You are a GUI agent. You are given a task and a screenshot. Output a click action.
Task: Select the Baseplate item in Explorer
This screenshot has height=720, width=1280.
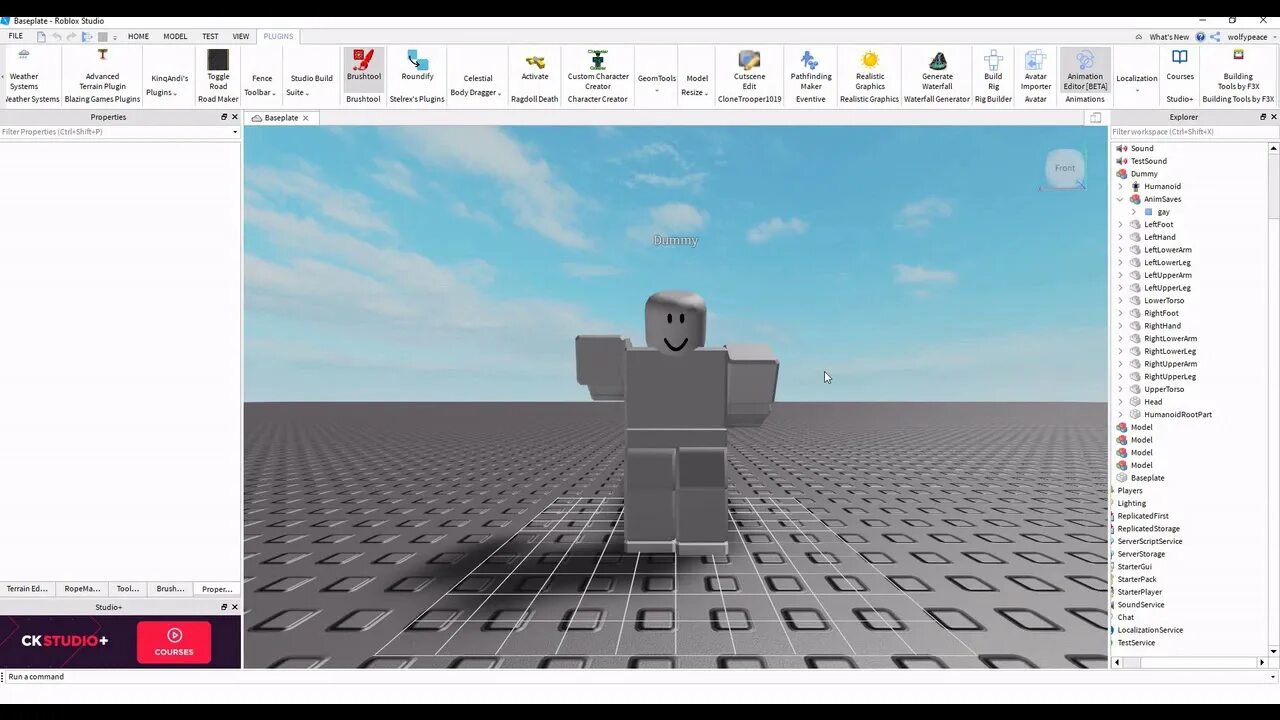coord(1147,478)
